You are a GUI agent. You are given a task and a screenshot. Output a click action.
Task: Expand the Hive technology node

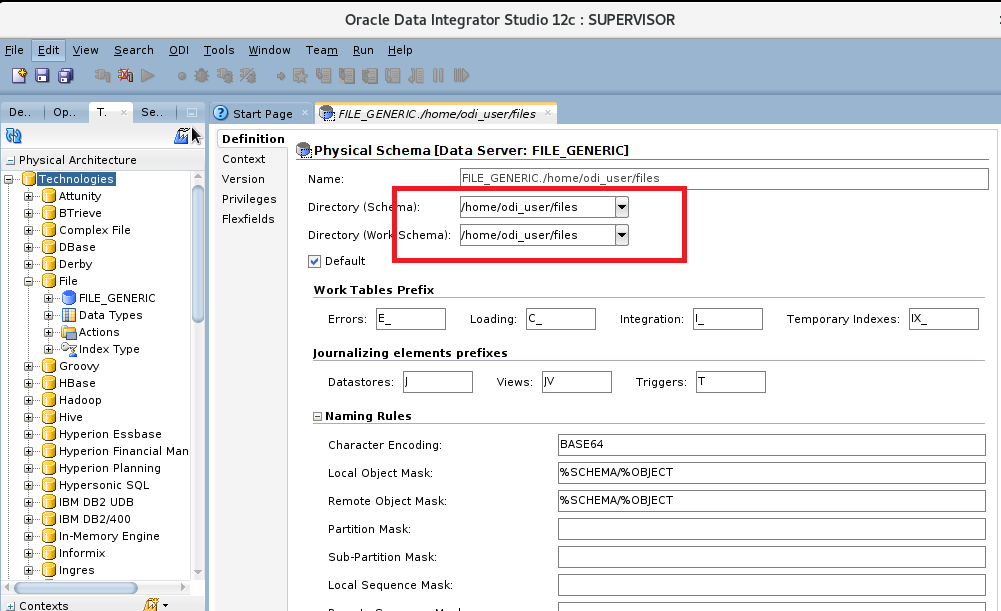29,417
